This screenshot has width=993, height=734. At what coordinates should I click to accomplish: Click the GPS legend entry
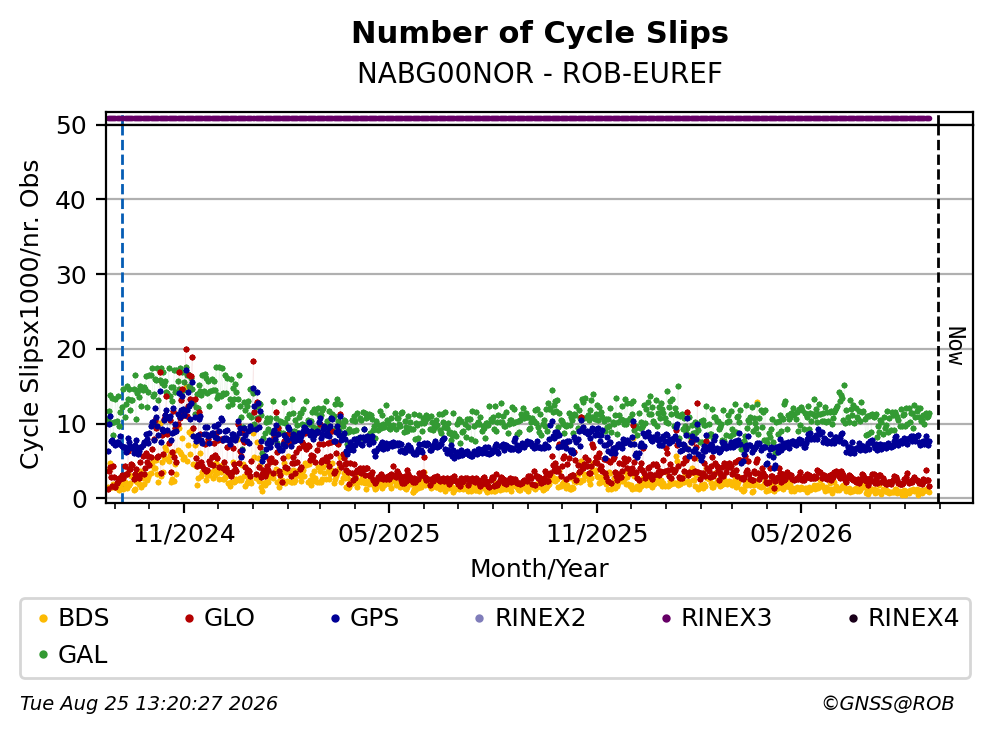tap(365, 617)
